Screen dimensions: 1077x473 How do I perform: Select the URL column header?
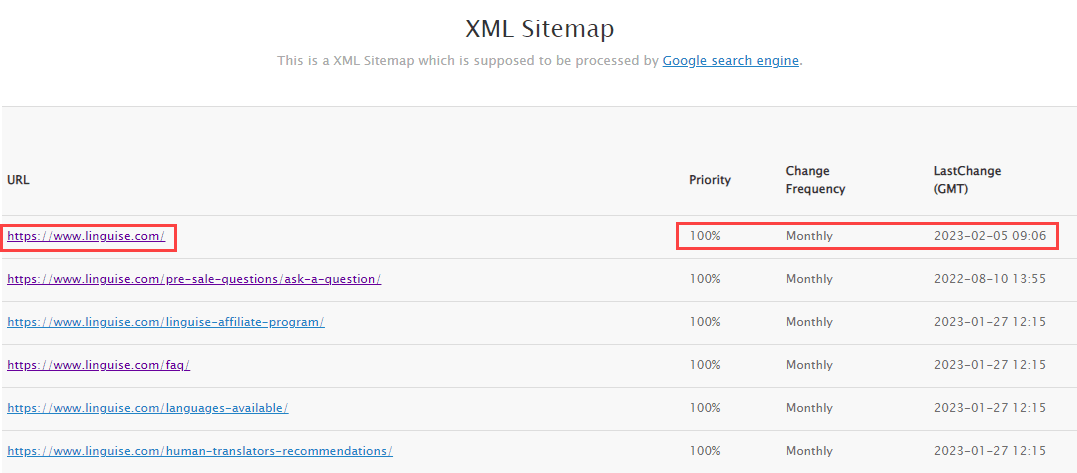[19, 180]
